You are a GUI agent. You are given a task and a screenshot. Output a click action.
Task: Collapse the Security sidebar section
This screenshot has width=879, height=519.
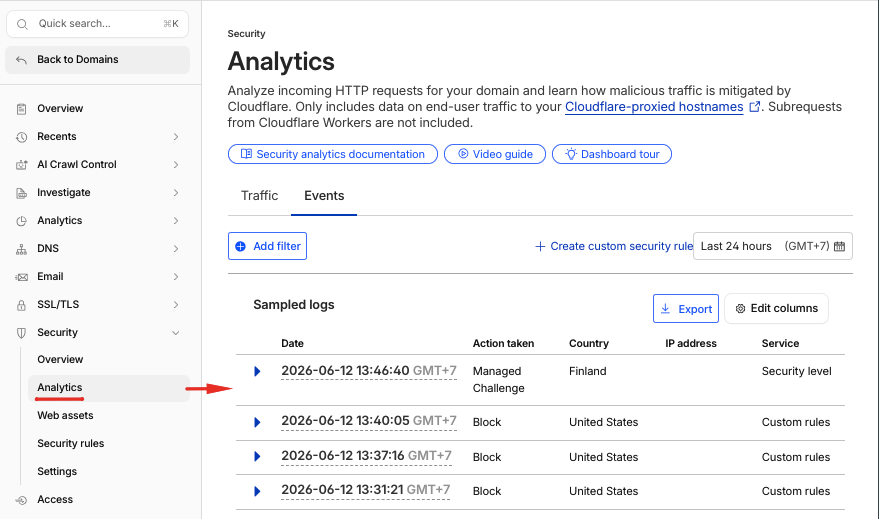[176, 333]
